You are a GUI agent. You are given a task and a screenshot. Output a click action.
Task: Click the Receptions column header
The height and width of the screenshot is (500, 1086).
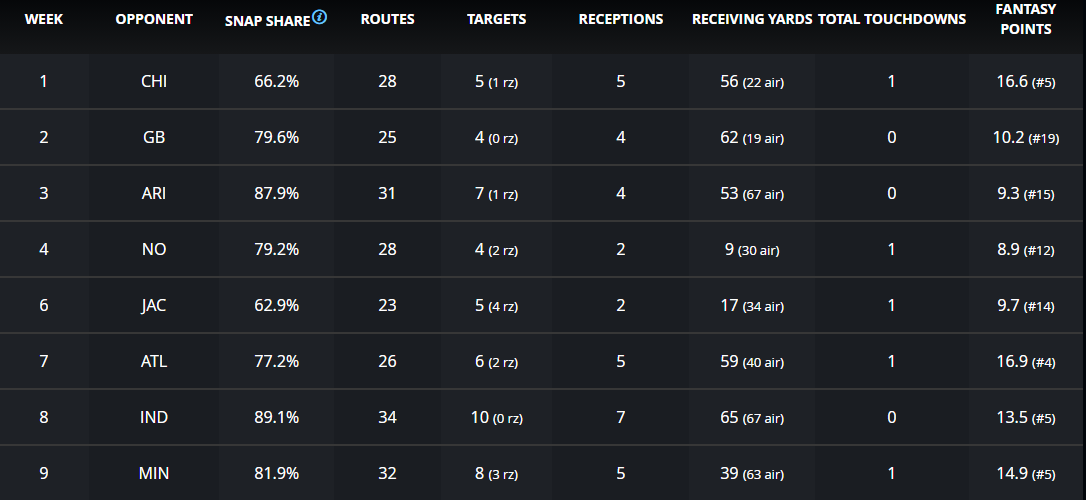(620, 20)
